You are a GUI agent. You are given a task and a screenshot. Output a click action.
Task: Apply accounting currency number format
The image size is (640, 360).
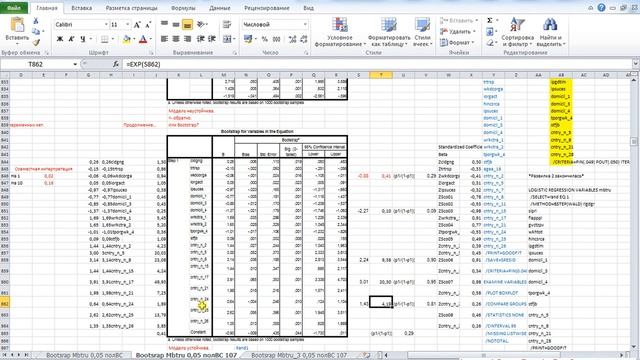[249, 39]
